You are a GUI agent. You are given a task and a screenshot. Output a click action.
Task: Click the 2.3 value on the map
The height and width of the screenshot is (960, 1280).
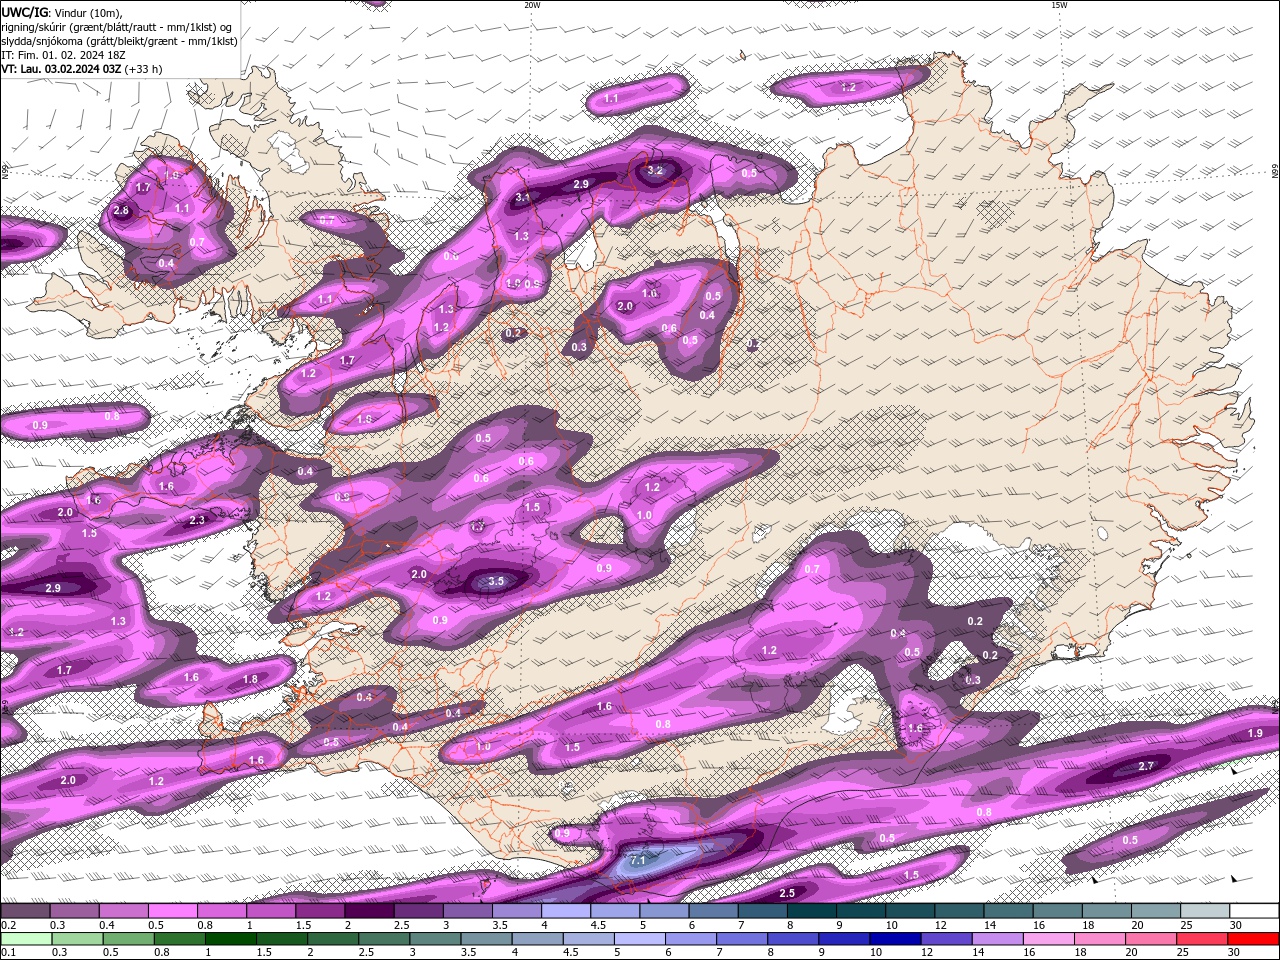(197, 520)
